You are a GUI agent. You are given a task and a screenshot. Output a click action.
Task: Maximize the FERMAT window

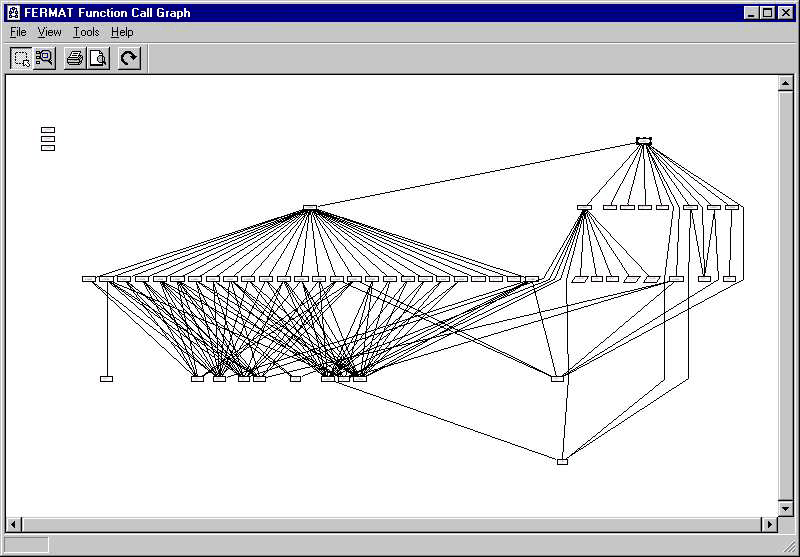tap(768, 13)
